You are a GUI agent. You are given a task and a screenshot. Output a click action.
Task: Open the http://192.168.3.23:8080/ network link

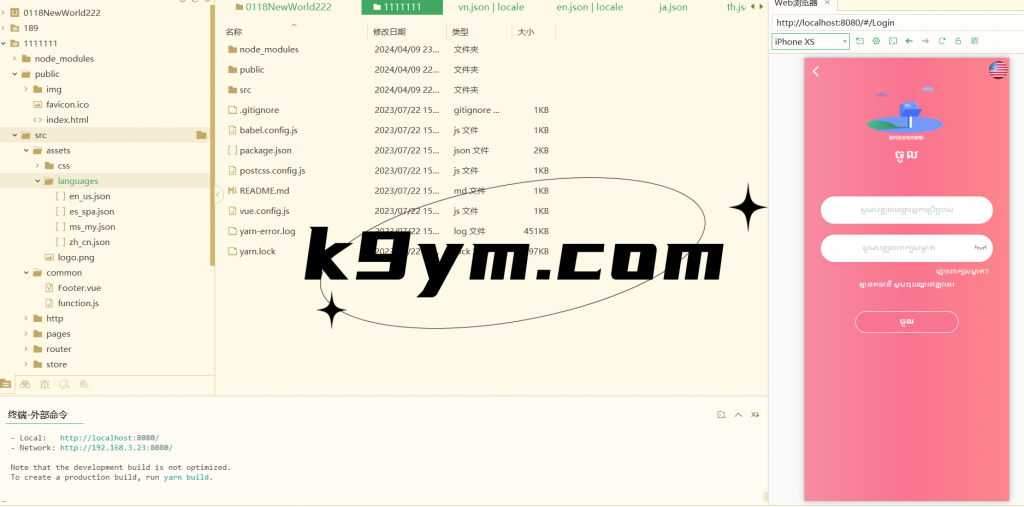point(116,448)
